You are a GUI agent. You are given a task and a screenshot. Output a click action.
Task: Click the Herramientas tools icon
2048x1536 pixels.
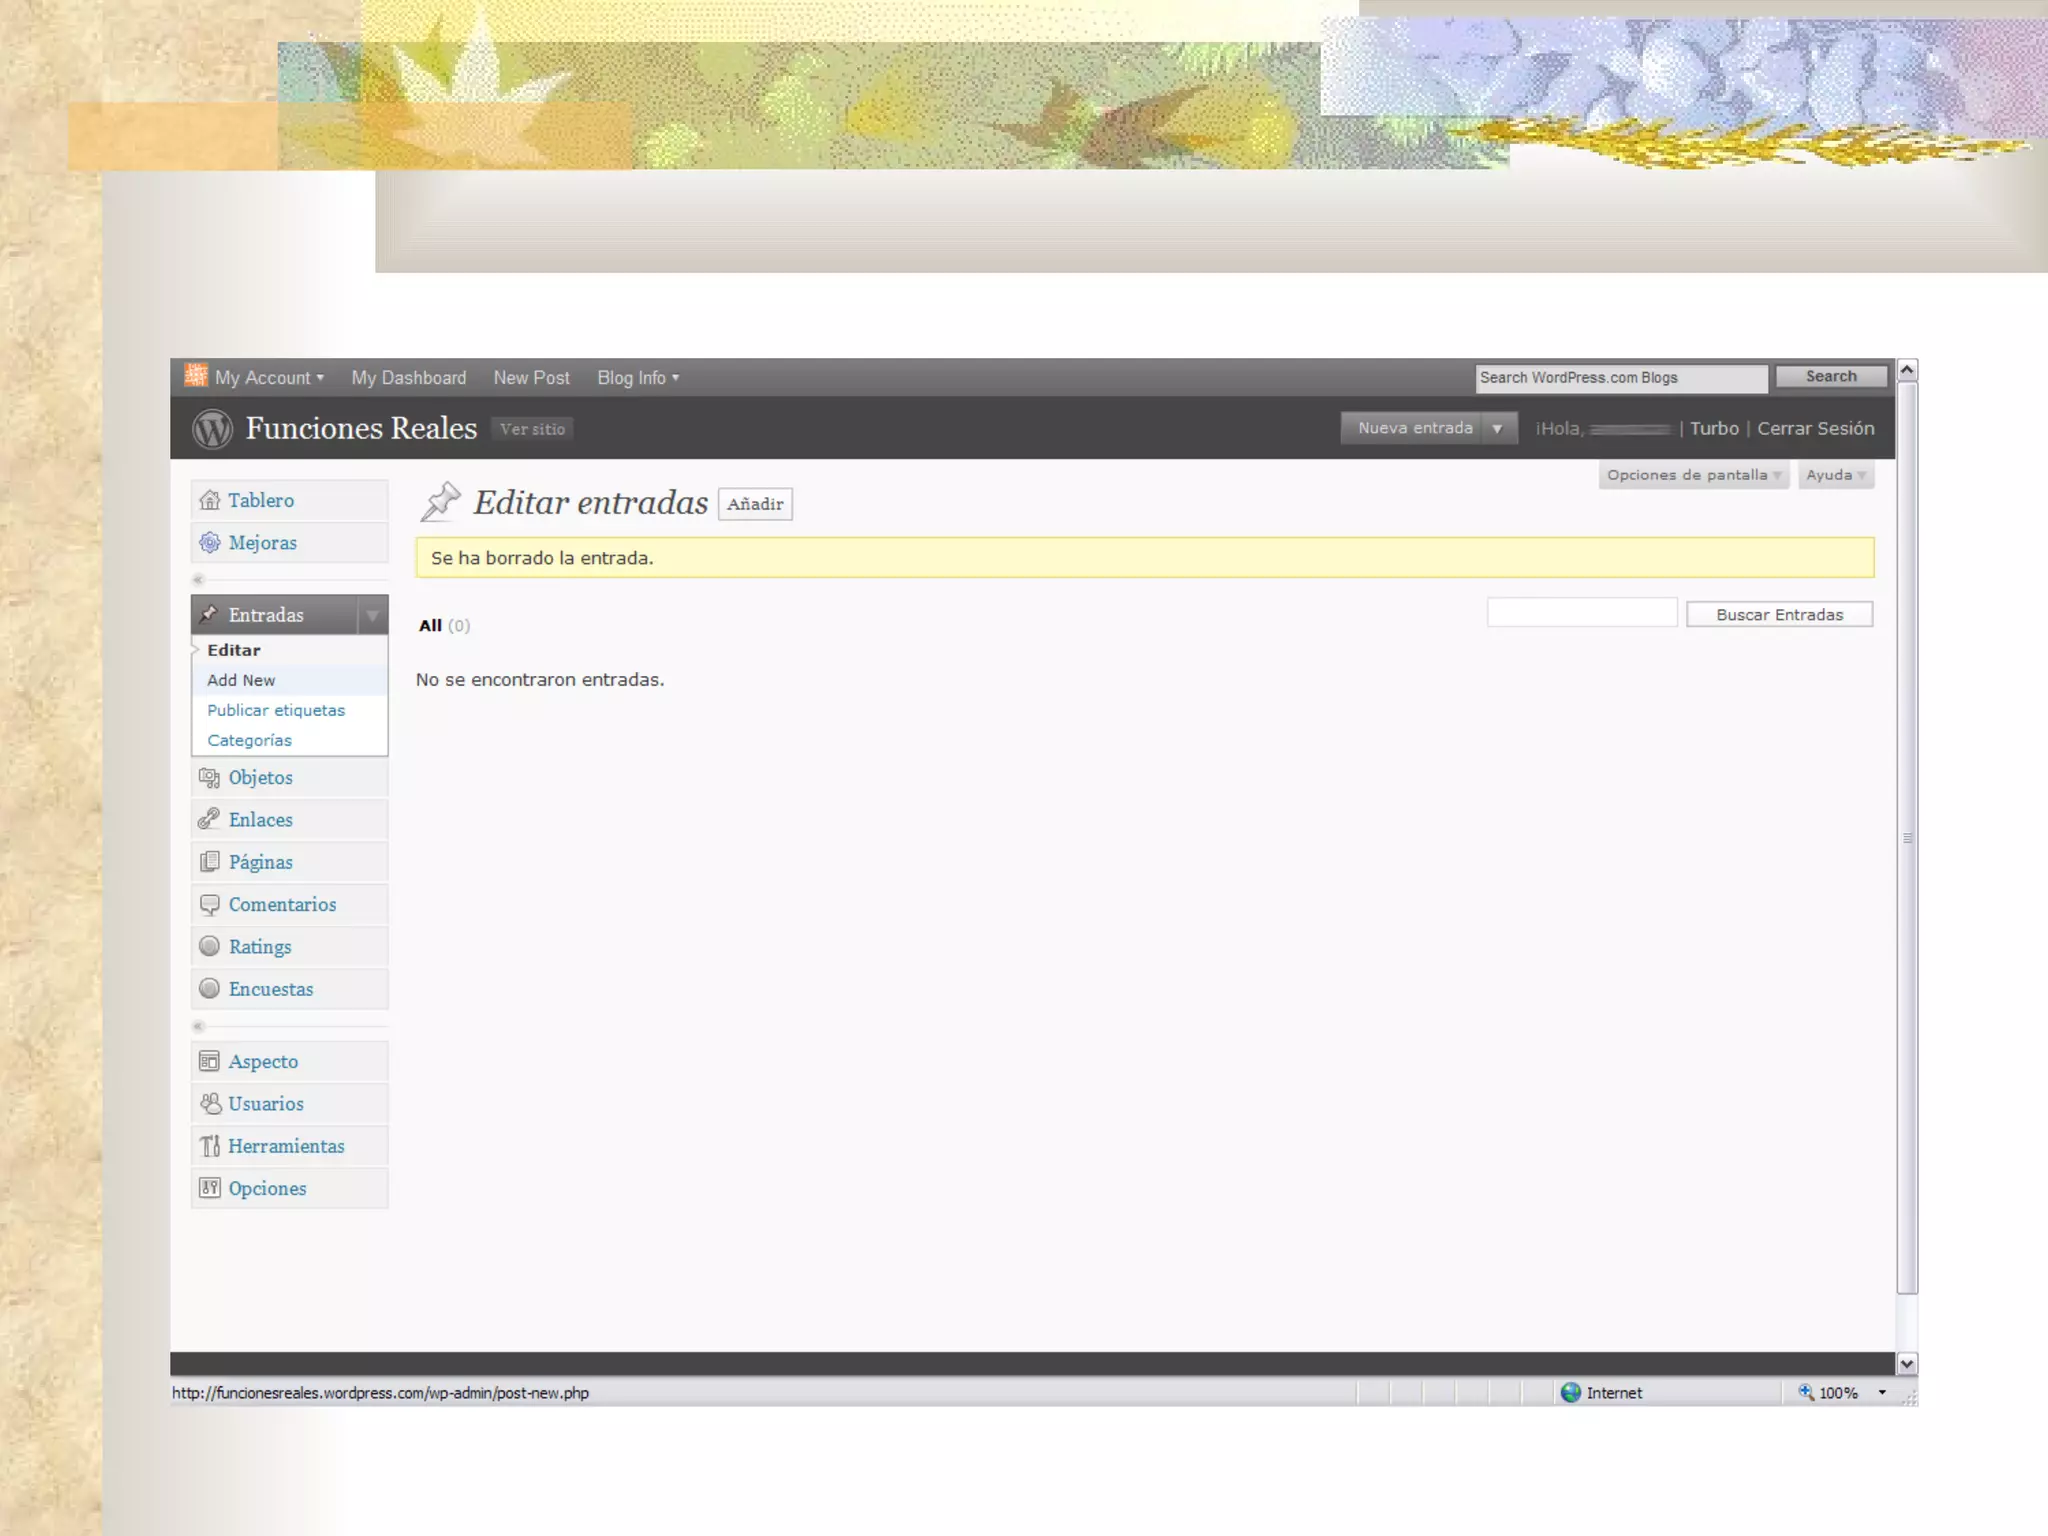209,1146
